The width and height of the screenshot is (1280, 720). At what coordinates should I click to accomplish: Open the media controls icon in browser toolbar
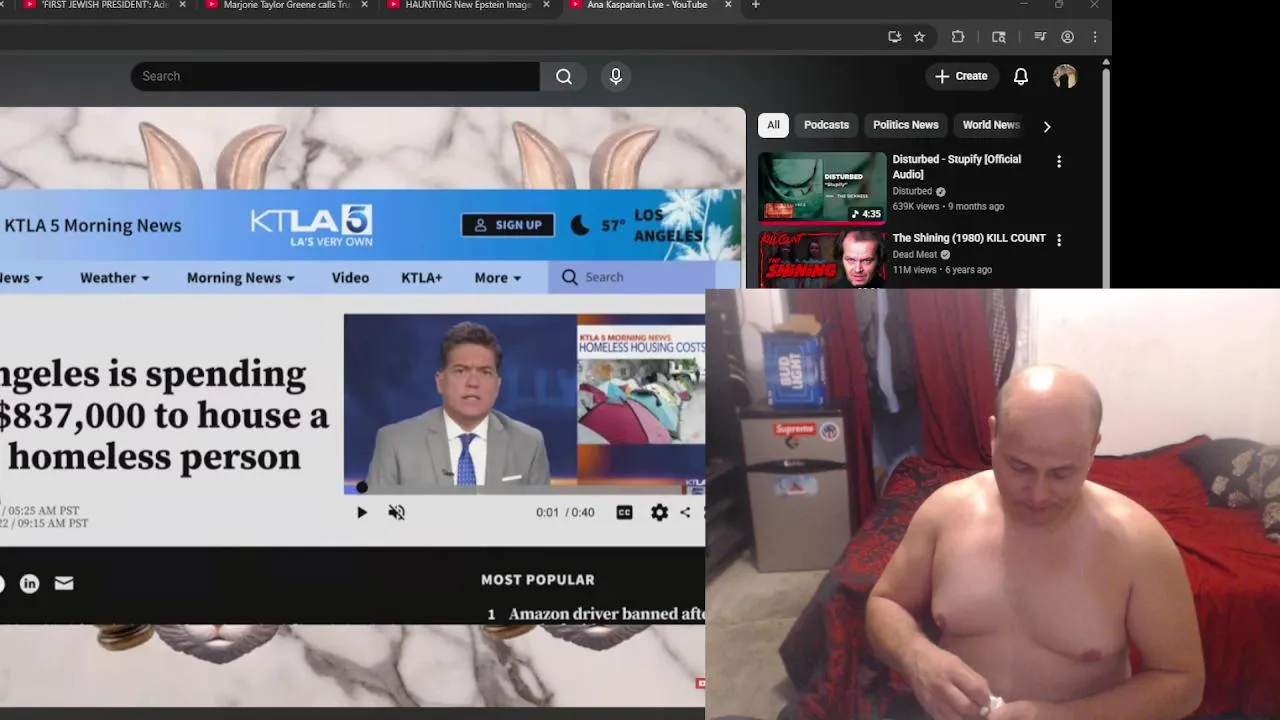[1040, 37]
